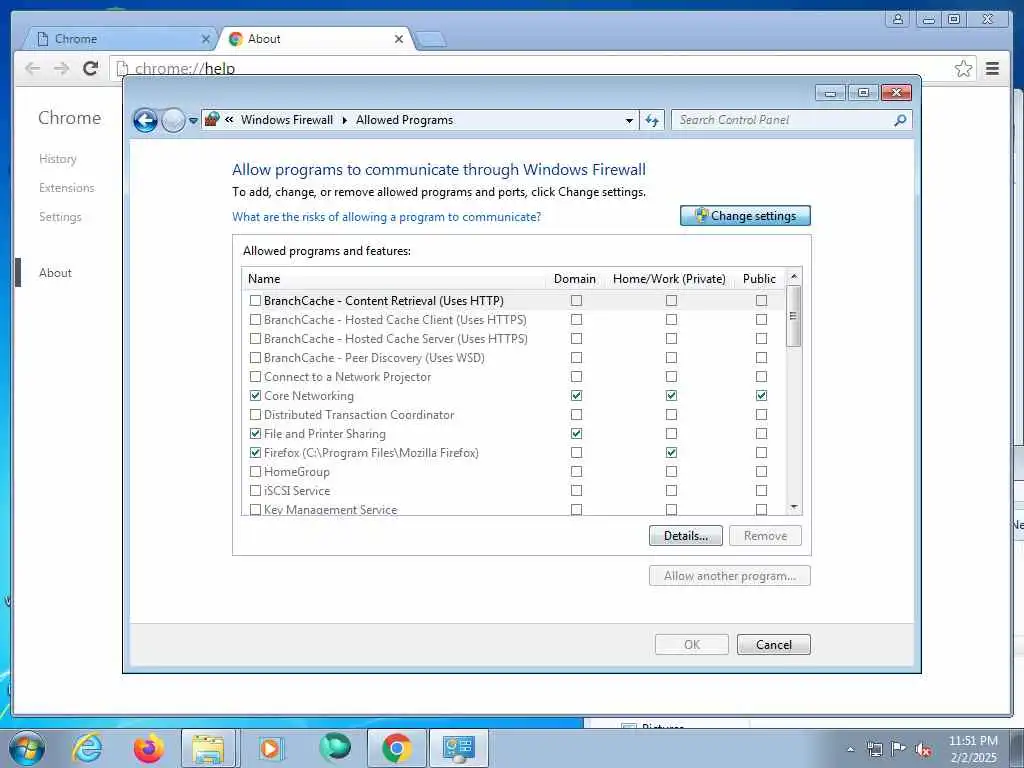Open the Chrome hamburger menu

coord(993,69)
